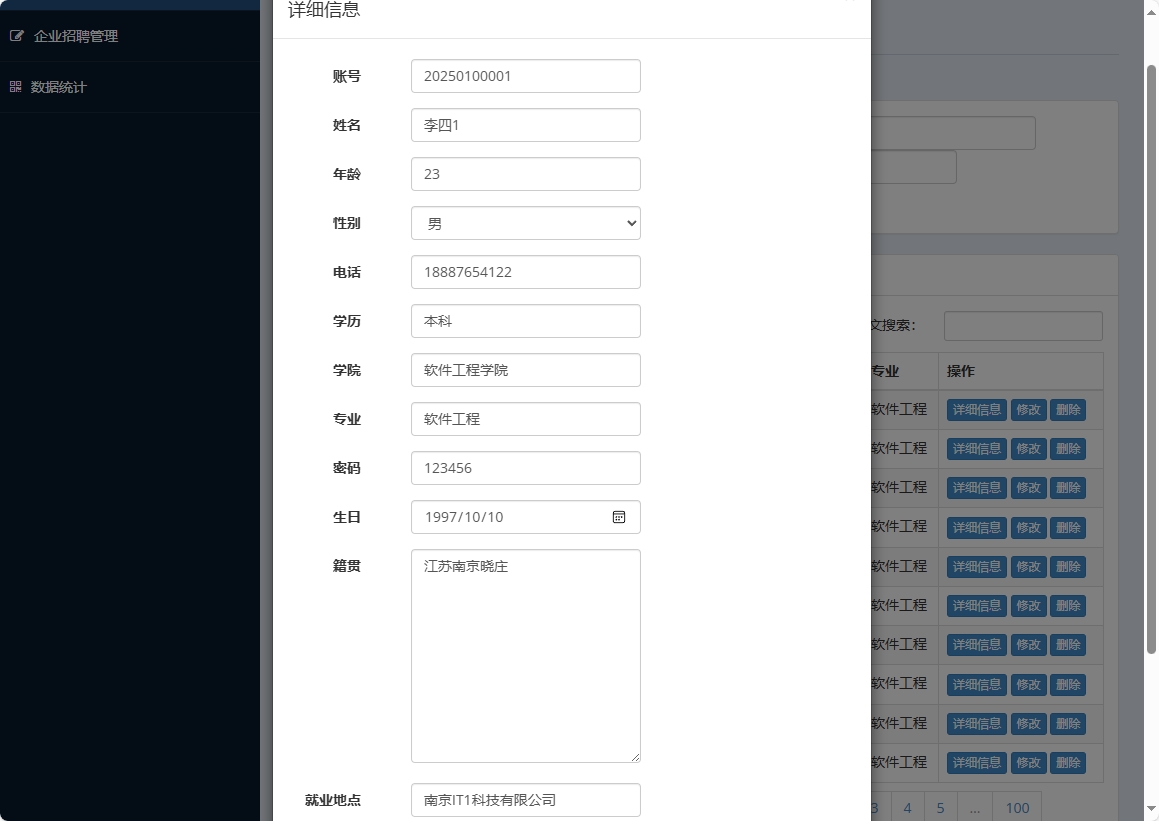
Task: Click the statistics grid icon beside 数据统计
Action: (x=15, y=87)
